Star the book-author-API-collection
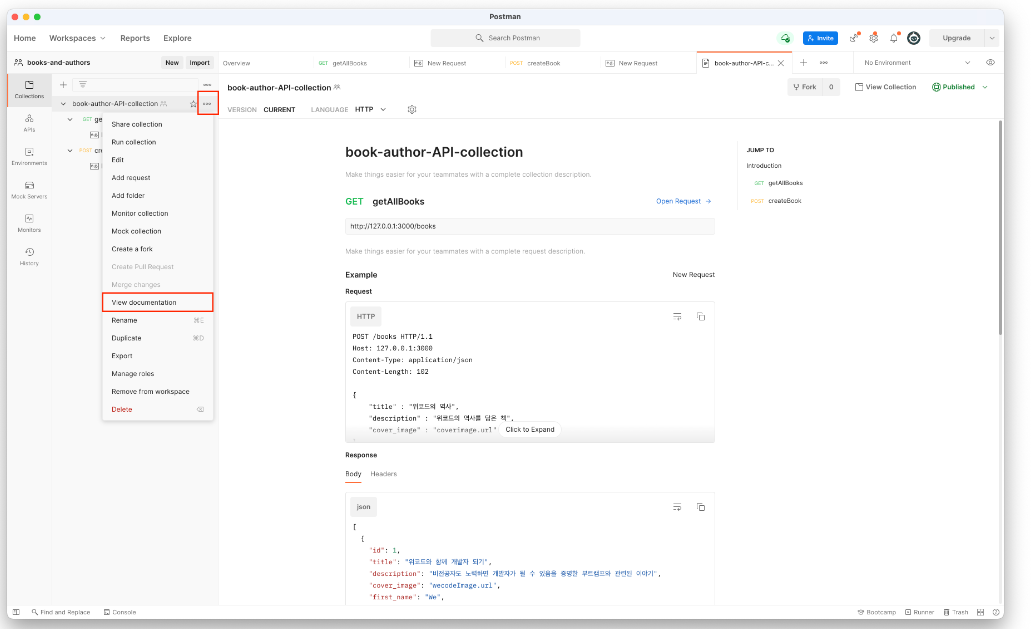Screen dimensions: 1033x629 tap(193, 104)
